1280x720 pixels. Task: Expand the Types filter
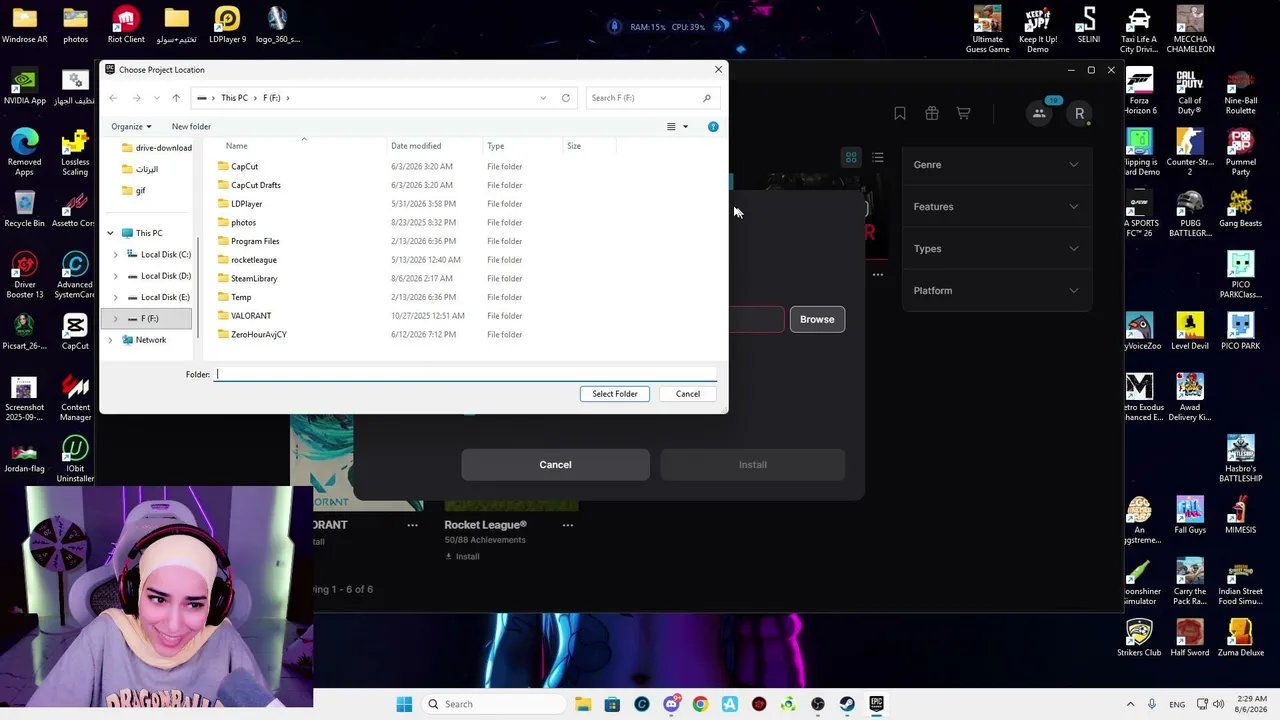coord(996,249)
